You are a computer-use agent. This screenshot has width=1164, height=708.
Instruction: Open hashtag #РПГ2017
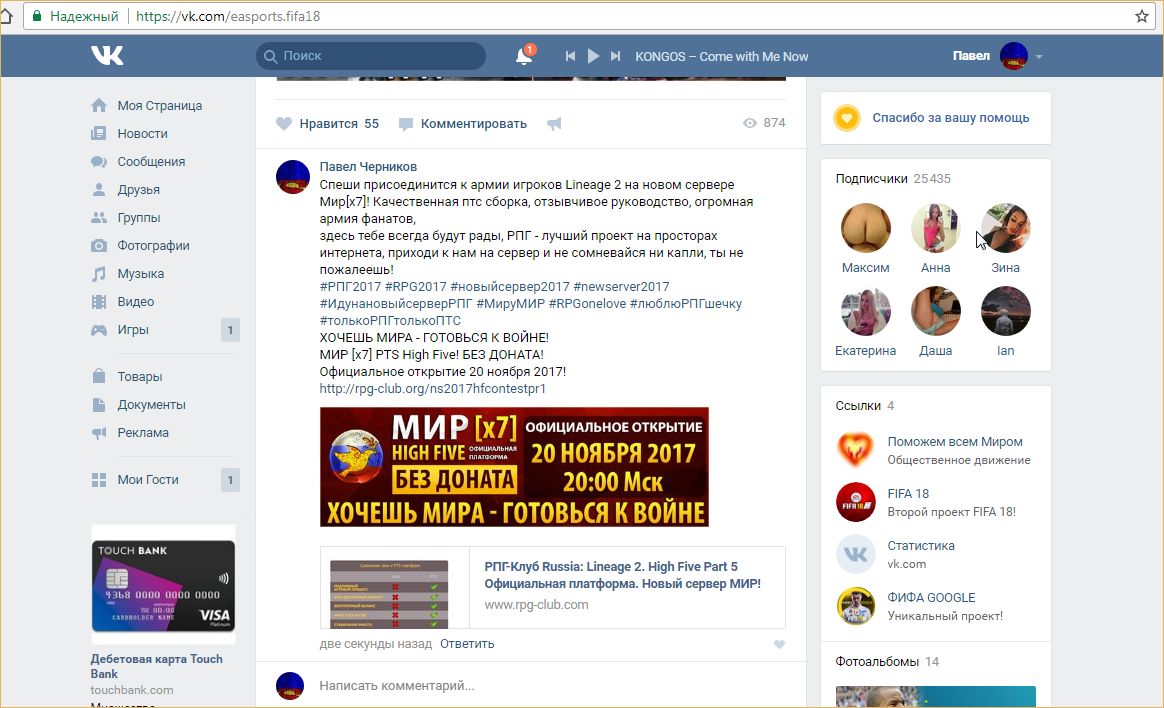pos(350,287)
